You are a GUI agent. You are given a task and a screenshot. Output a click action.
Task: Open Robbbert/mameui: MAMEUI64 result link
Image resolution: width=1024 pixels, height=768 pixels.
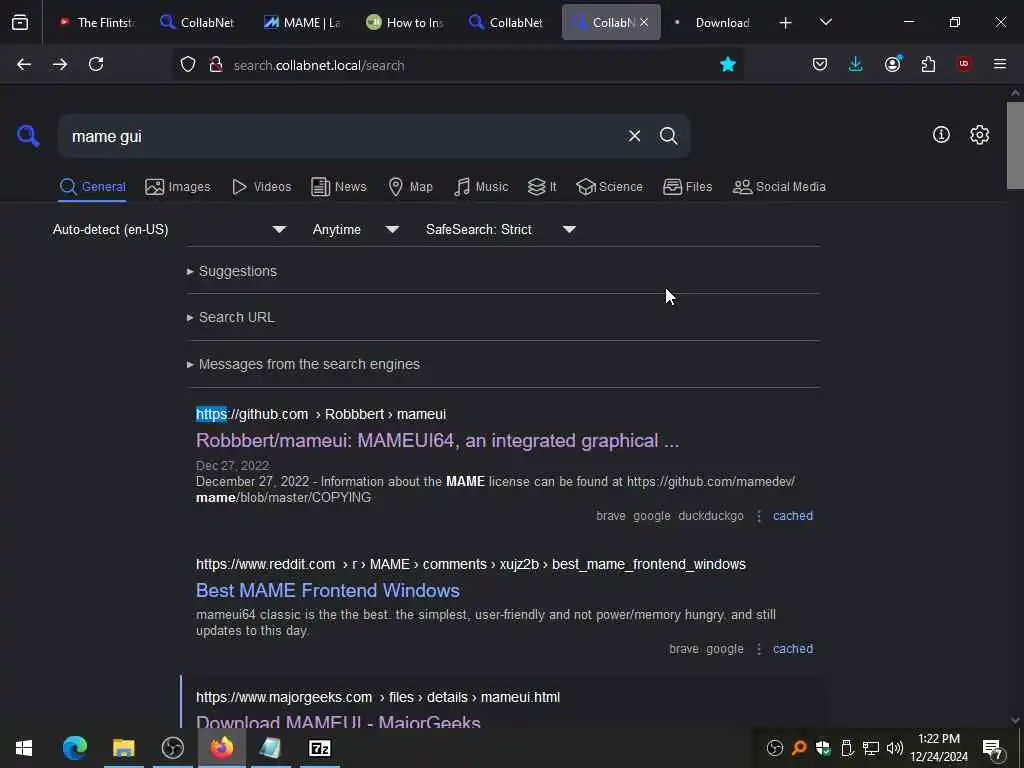click(x=437, y=441)
